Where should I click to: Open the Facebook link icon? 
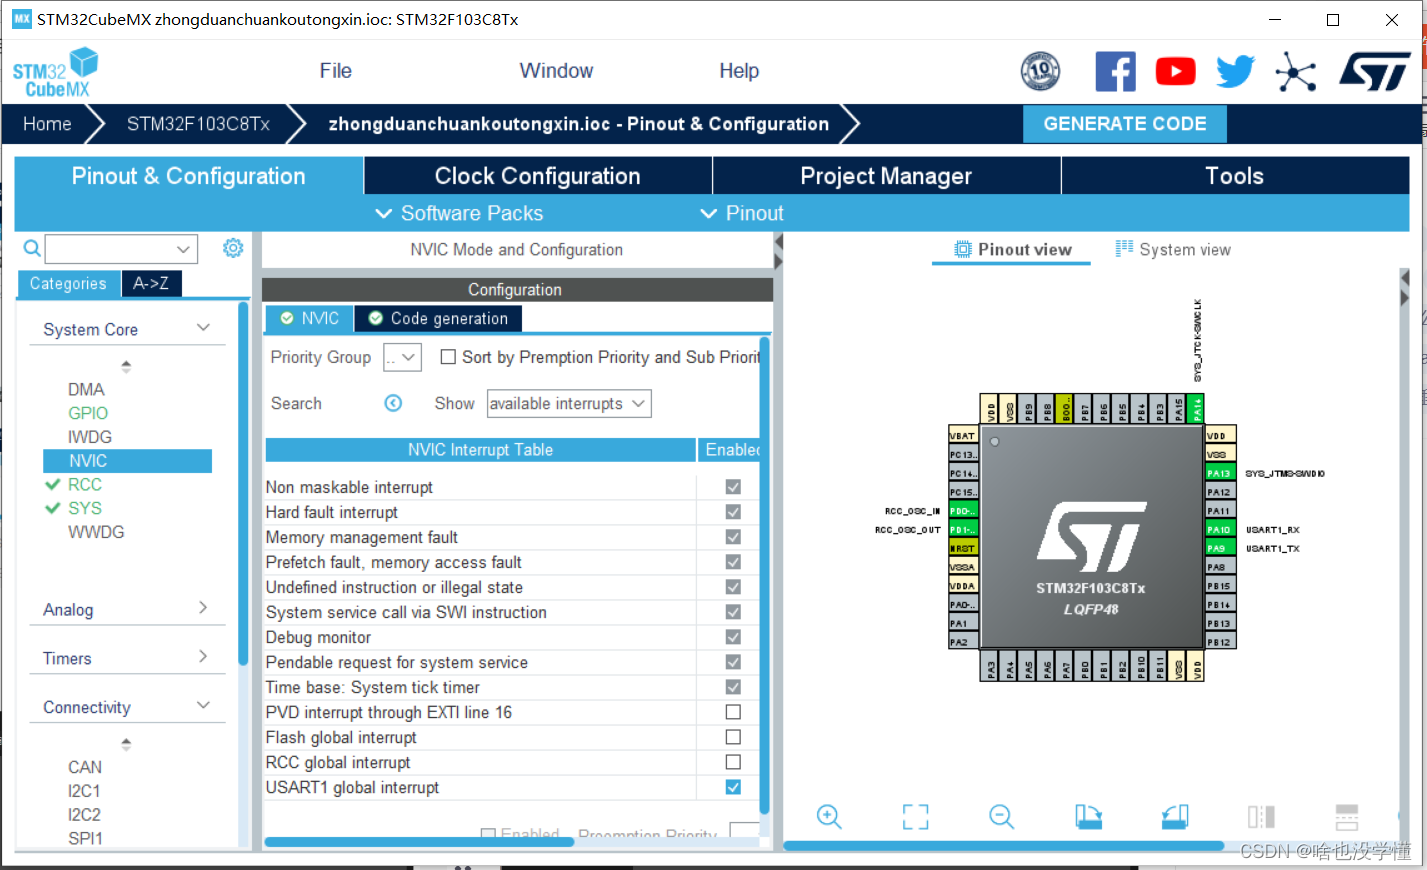1115,71
